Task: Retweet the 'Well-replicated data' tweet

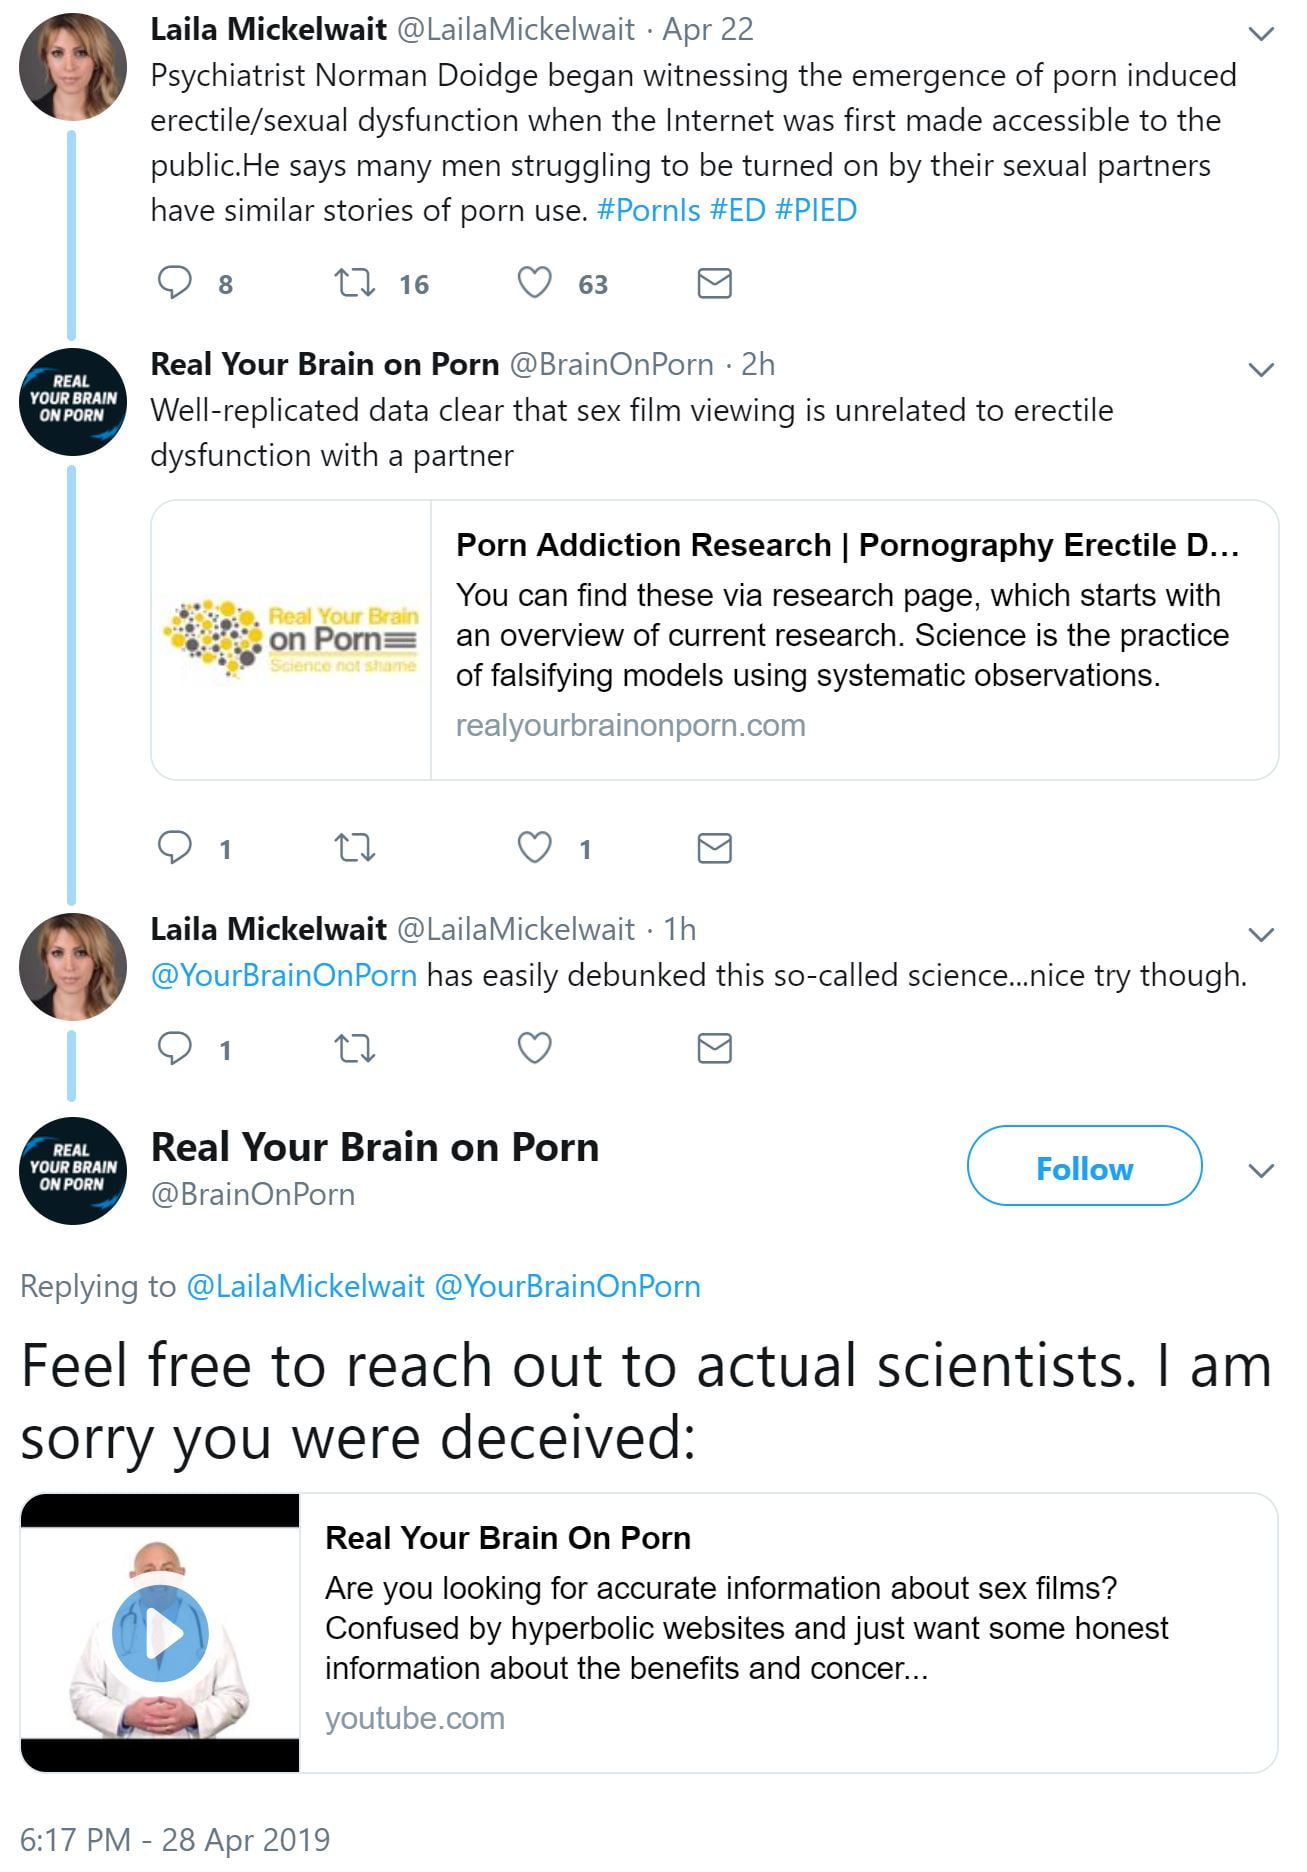Action: pos(354,849)
